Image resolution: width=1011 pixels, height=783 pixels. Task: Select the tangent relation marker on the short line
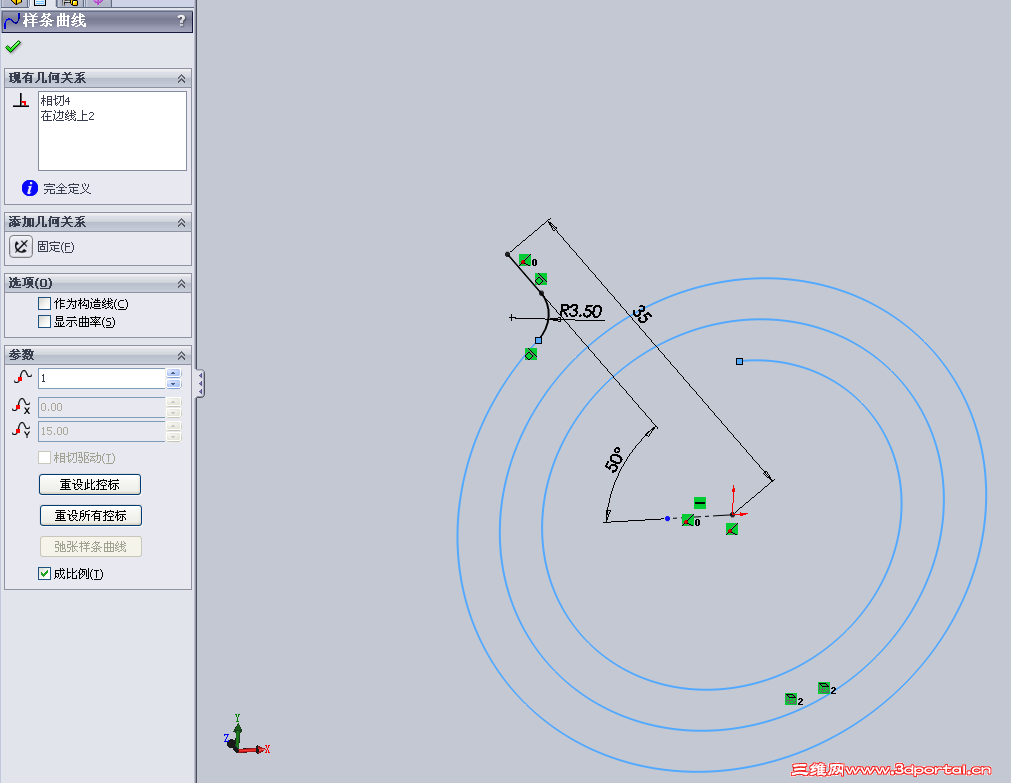(541, 279)
